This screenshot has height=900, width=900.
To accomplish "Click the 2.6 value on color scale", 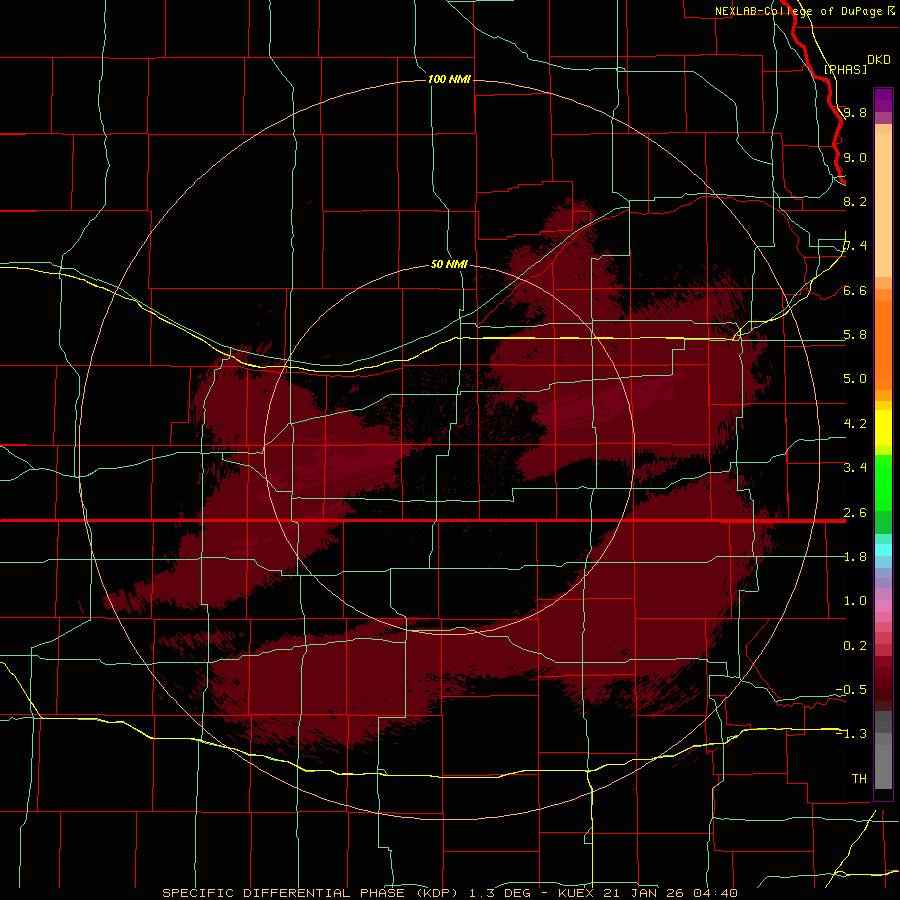I will coord(855,513).
